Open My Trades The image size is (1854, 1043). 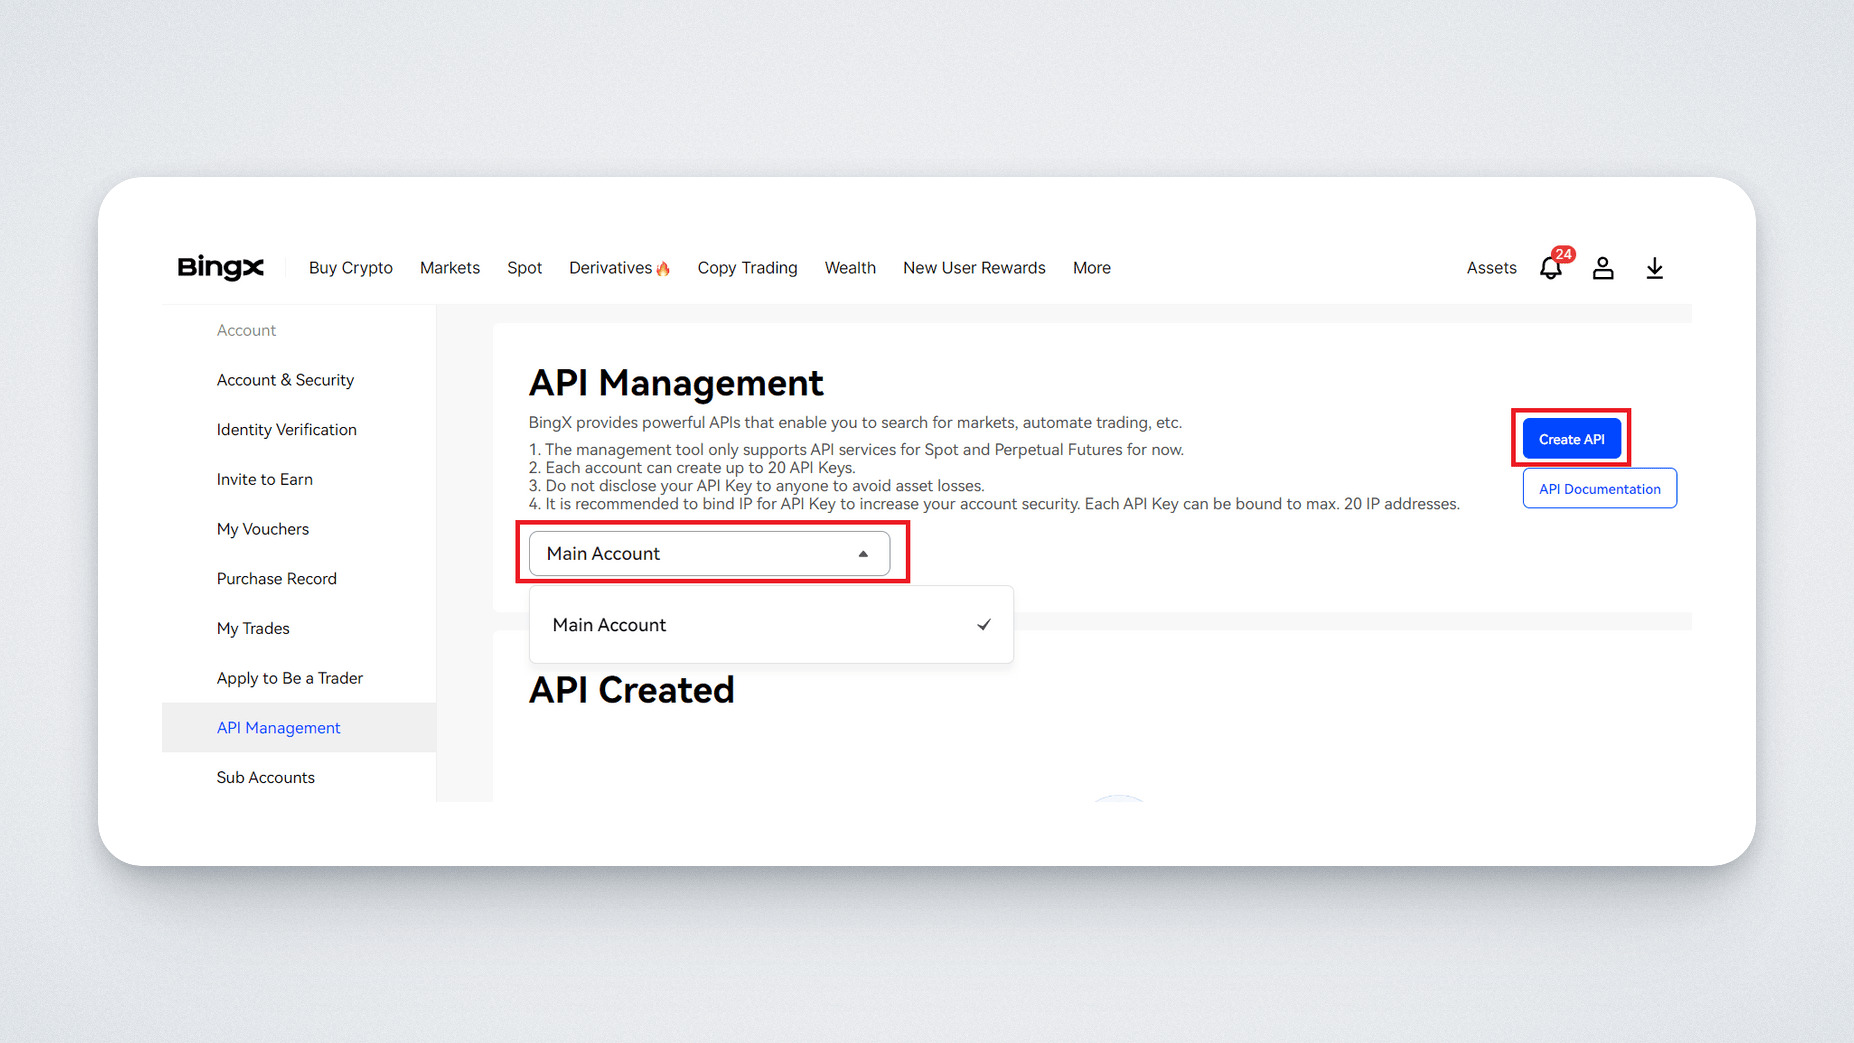[x=253, y=629]
